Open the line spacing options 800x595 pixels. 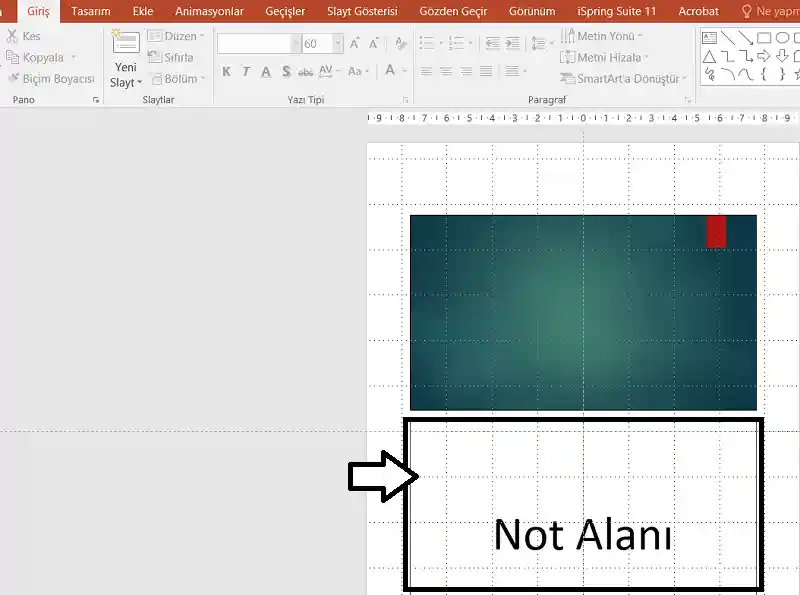coord(542,43)
